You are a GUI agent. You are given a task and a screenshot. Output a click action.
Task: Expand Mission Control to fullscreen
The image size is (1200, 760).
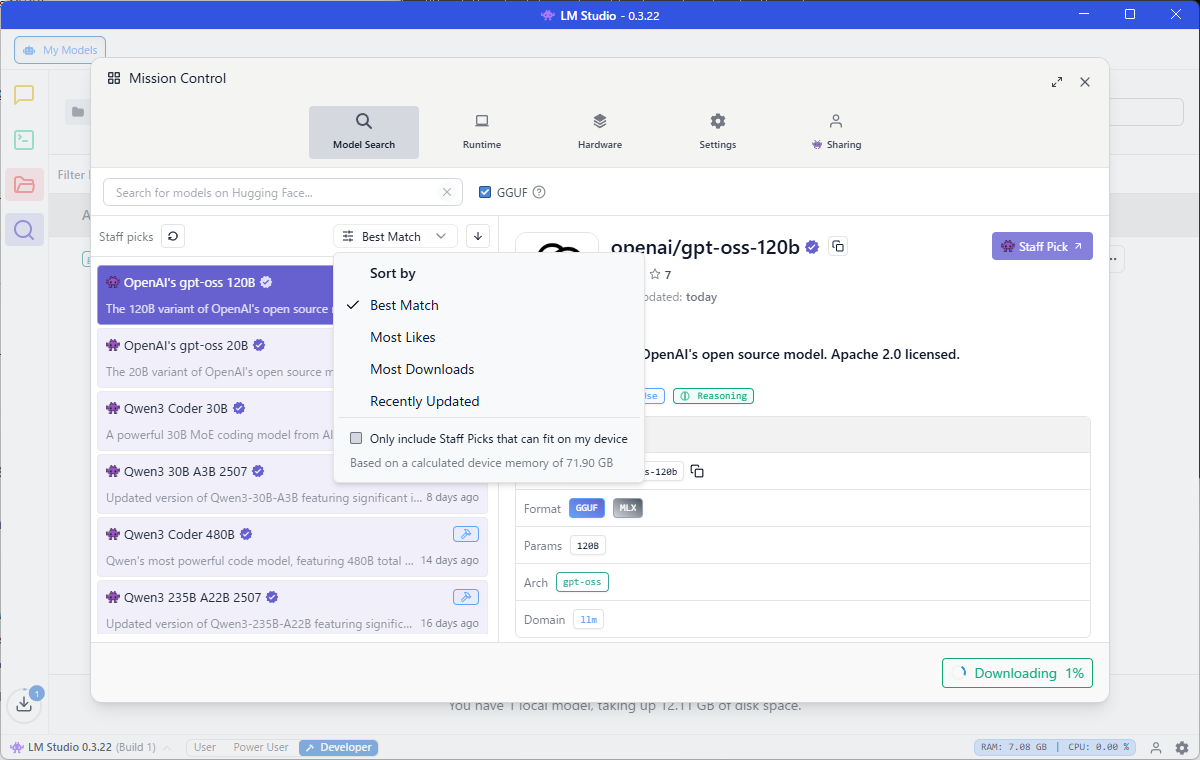[1057, 82]
